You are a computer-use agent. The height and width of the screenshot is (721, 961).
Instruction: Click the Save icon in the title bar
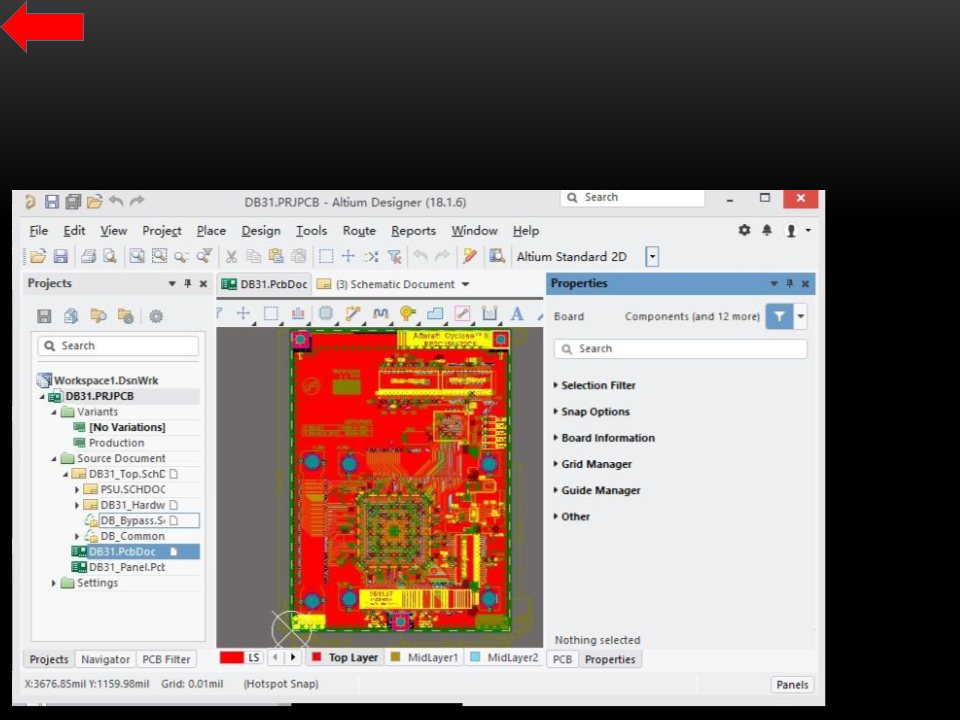coord(52,202)
